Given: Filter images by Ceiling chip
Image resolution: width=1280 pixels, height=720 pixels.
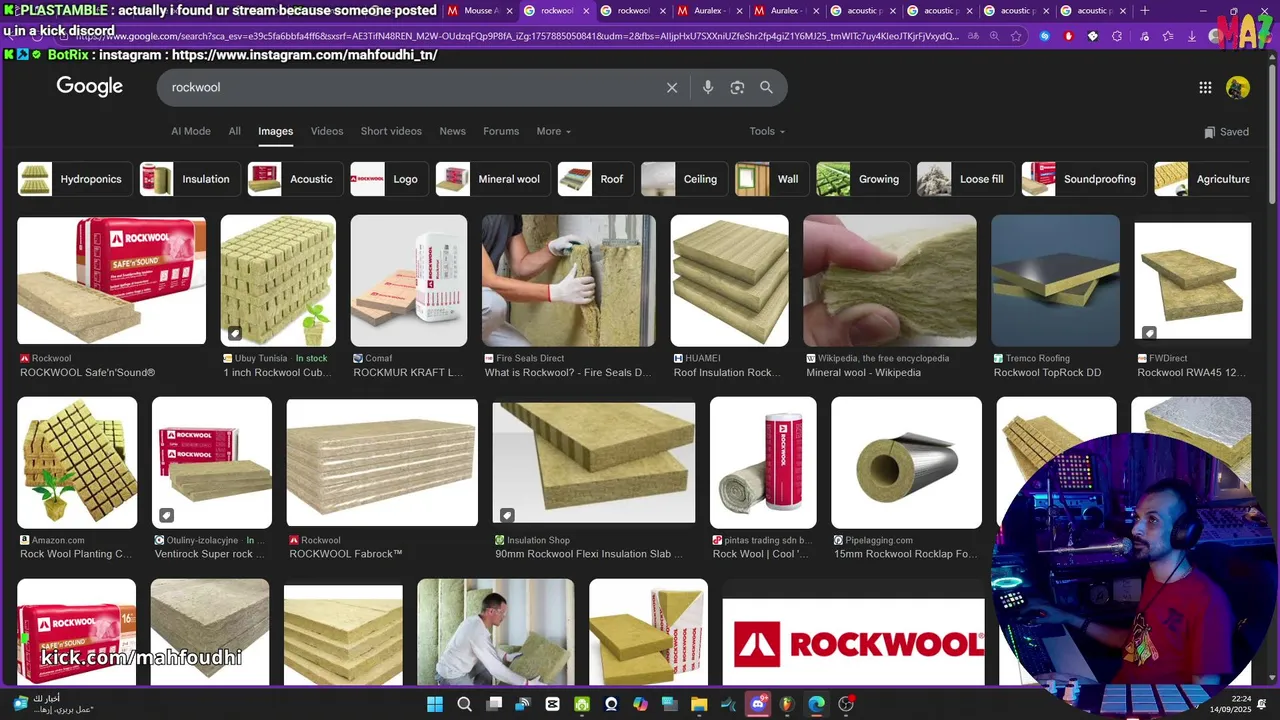Looking at the screenshot, I should pyautogui.click(x=685, y=179).
